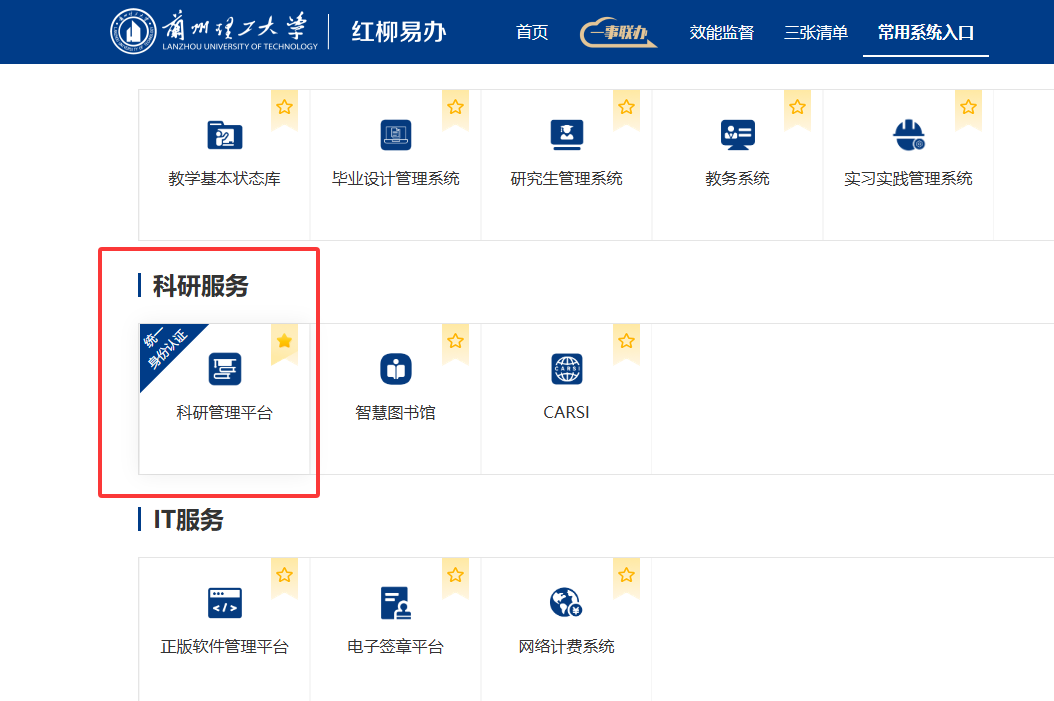Go to the 首页 menu item
This screenshot has height=701, width=1054.
pyautogui.click(x=532, y=33)
